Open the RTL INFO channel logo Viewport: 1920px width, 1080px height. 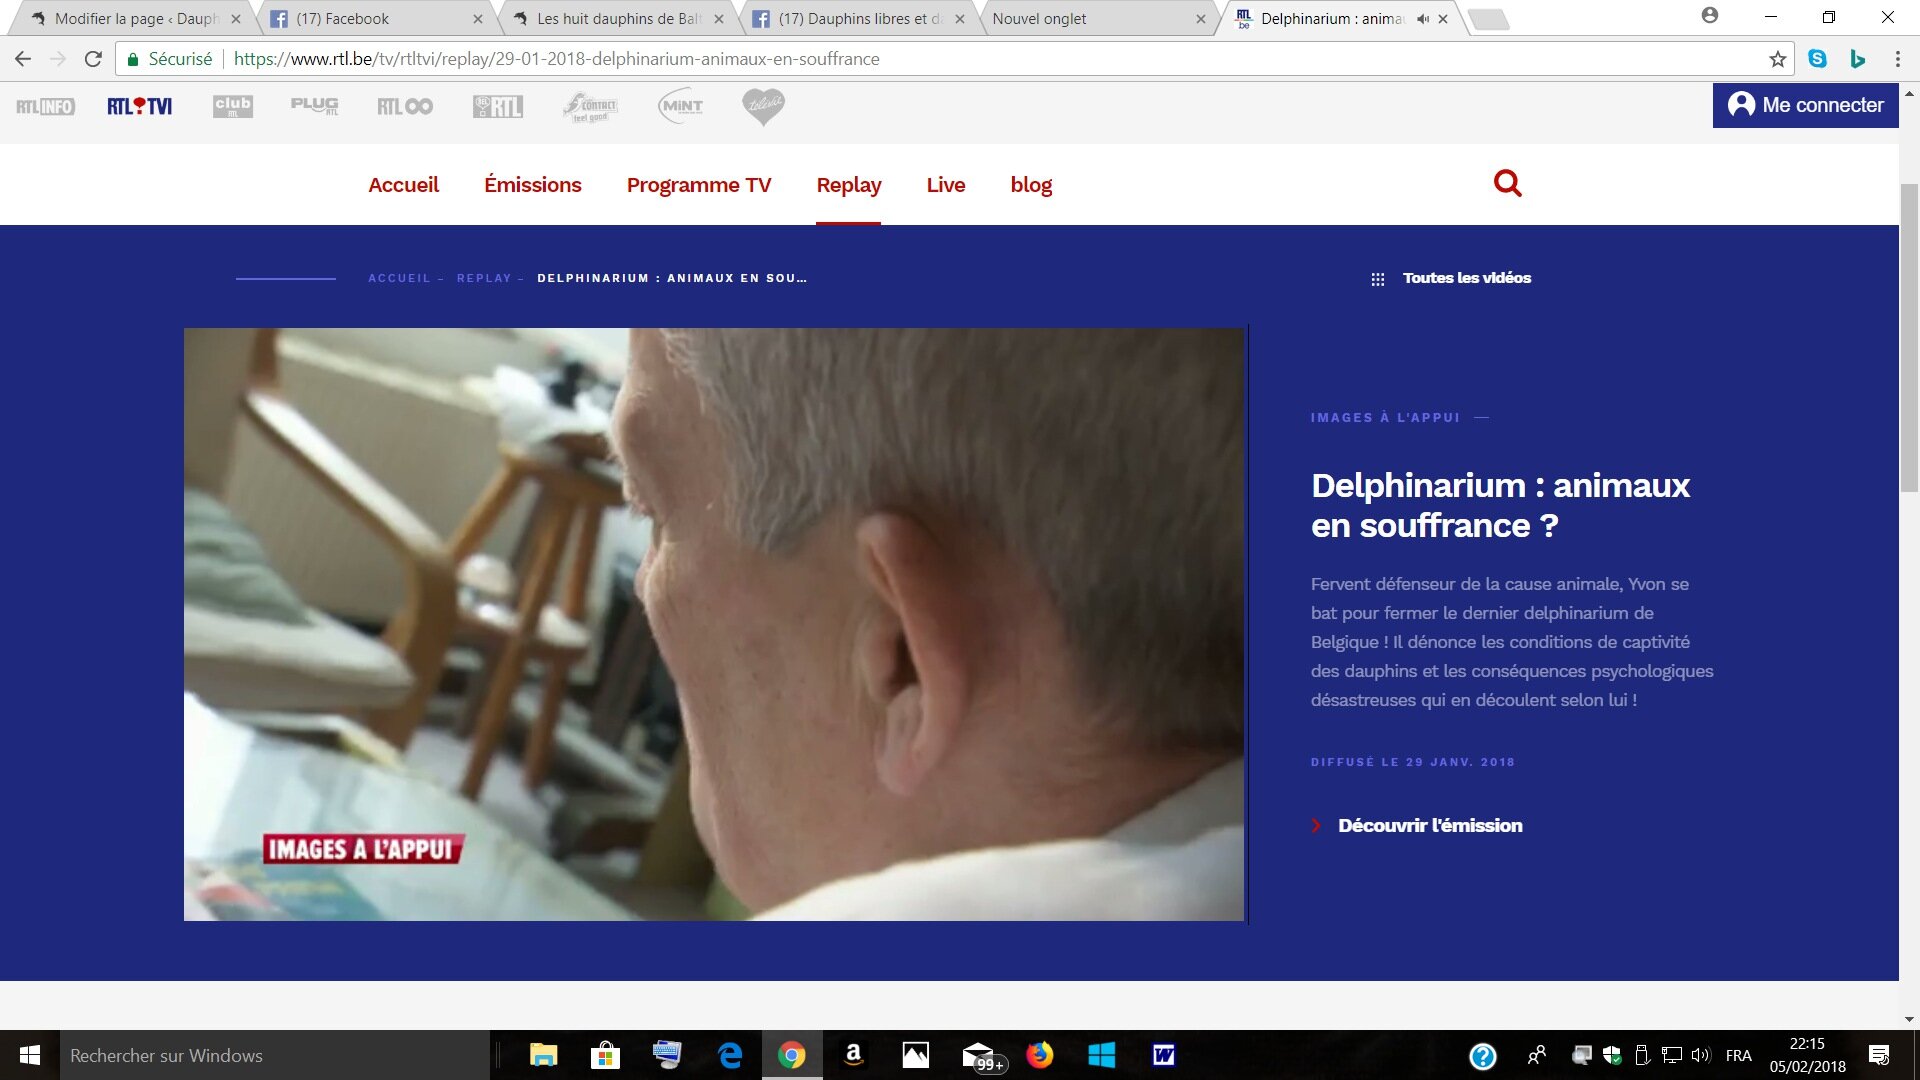coord(45,106)
